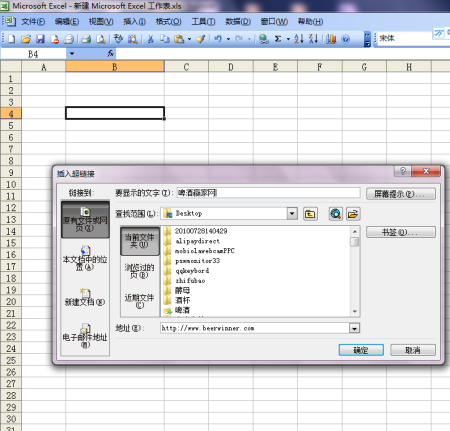Click the Print toolbar icon
450x431 pixels.
86,39
